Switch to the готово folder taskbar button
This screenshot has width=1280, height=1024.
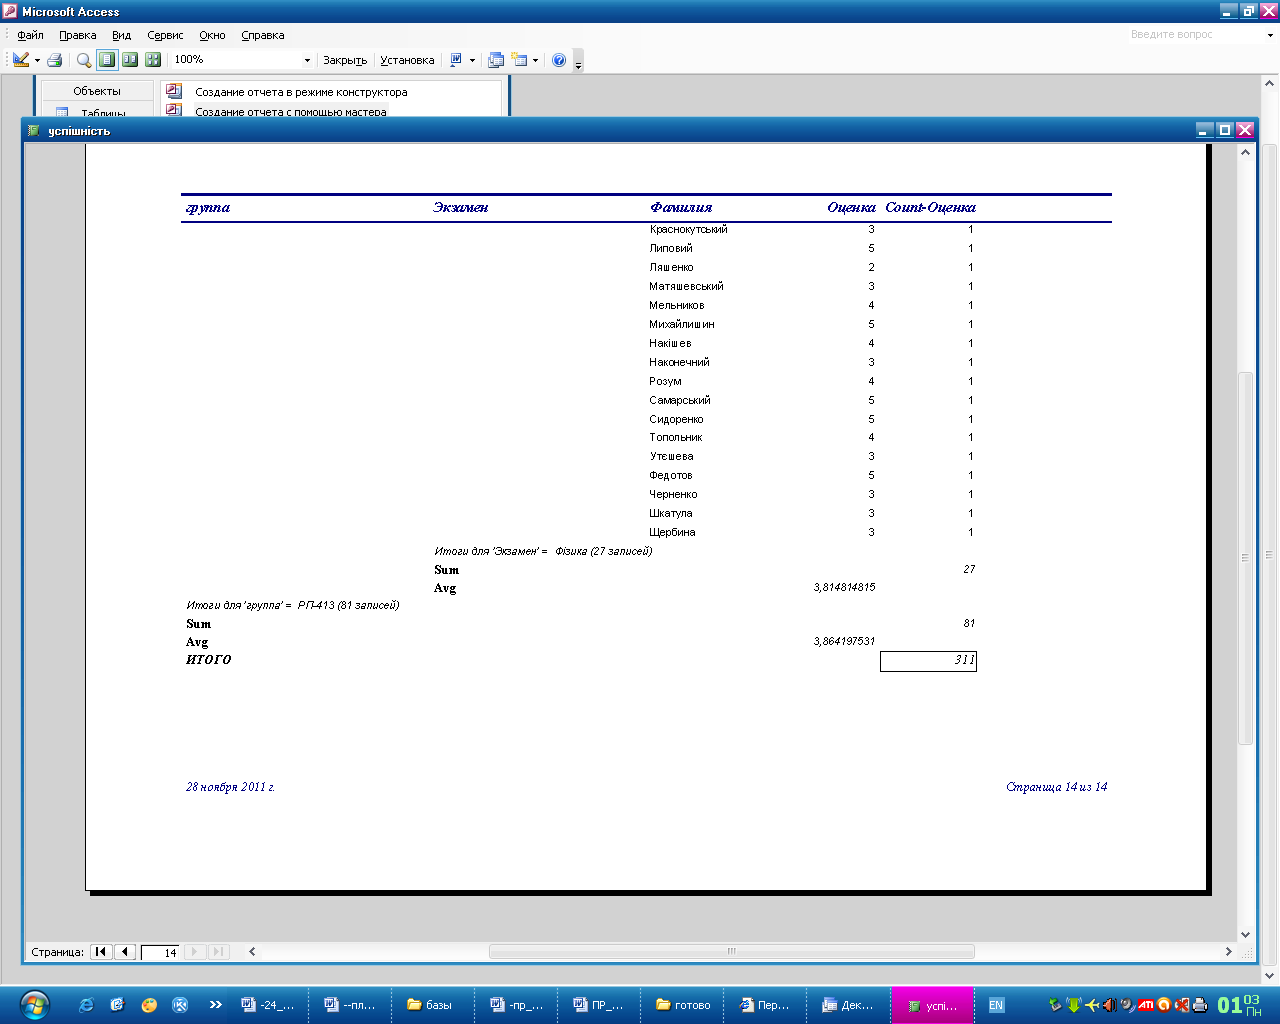coord(684,1005)
